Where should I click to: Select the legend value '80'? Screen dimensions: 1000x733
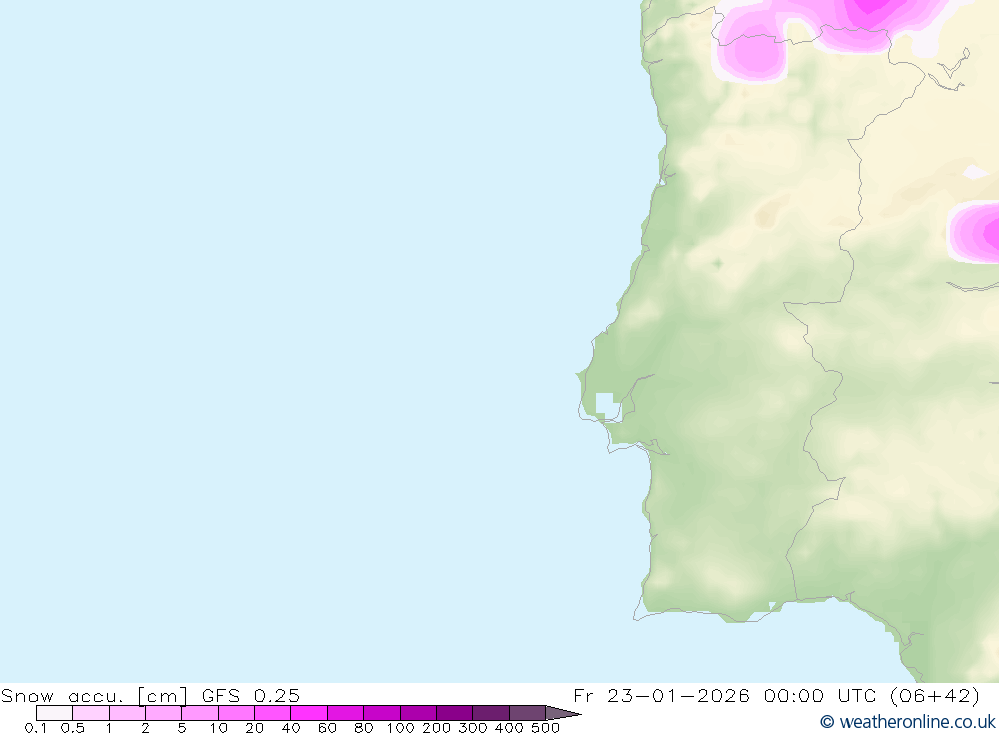point(364,728)
